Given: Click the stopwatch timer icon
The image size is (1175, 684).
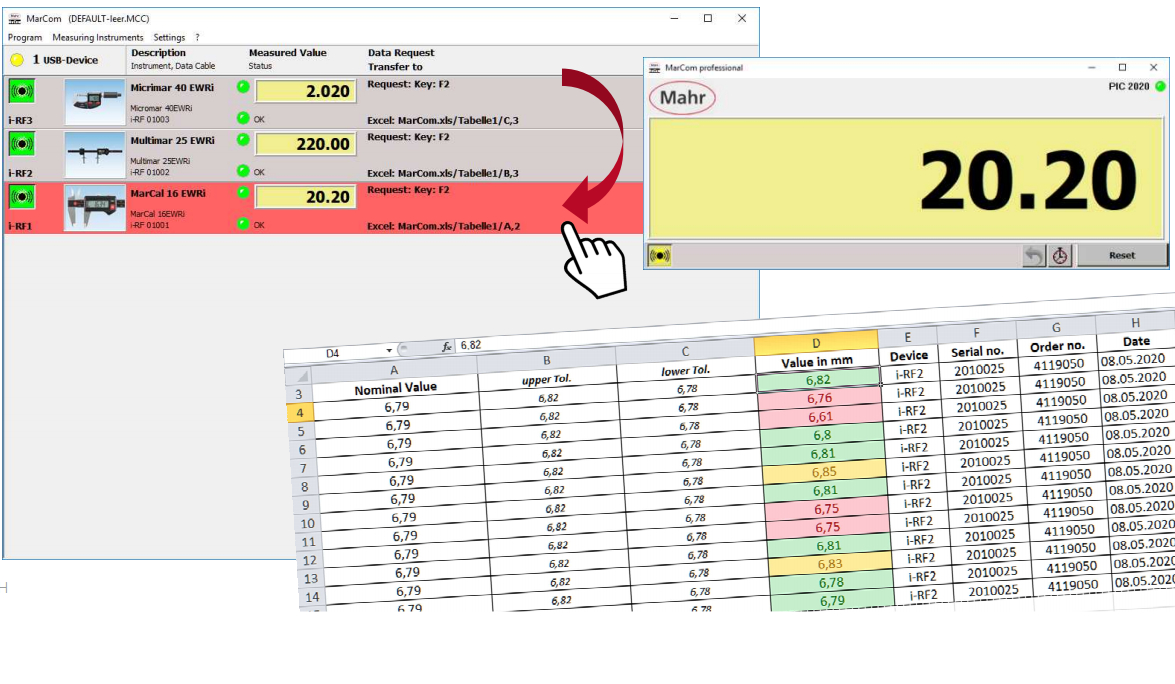Looking at the screenshot, I should (x=1059, y=256).
